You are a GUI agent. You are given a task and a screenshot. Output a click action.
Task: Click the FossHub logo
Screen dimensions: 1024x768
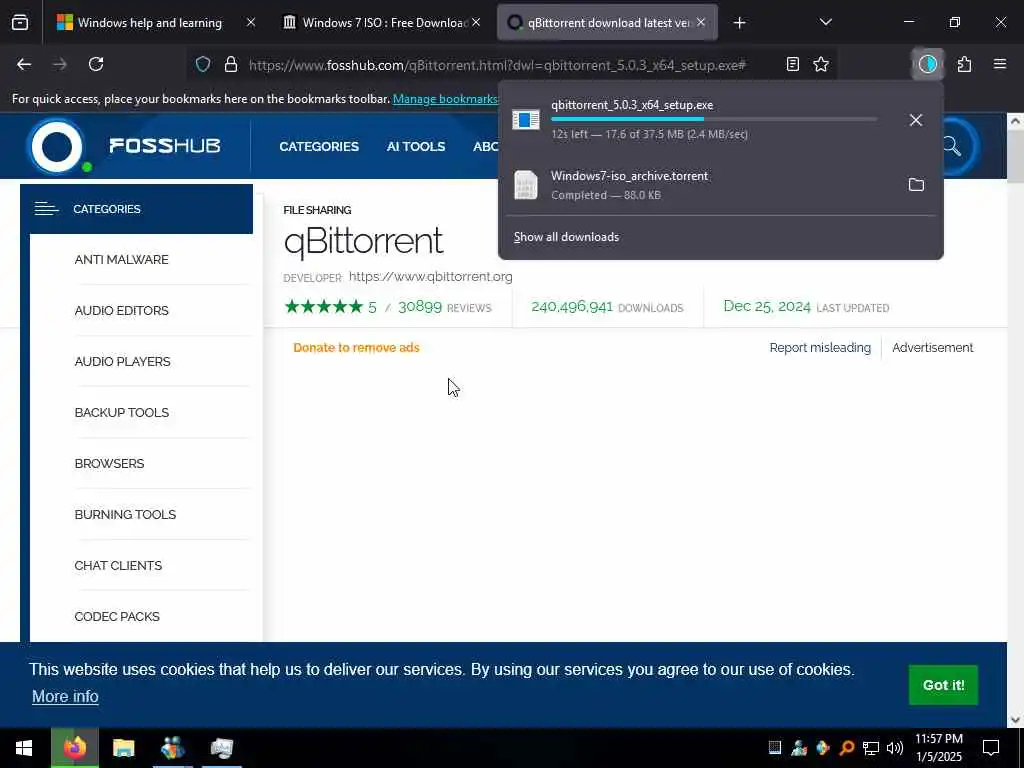pyautogui.click(x=124, y=146)
